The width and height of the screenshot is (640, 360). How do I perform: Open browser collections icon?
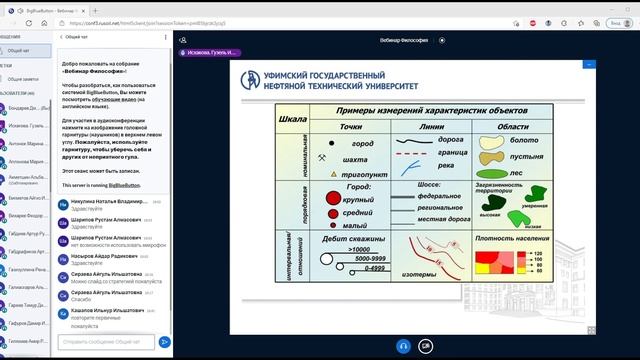(596, 23)
